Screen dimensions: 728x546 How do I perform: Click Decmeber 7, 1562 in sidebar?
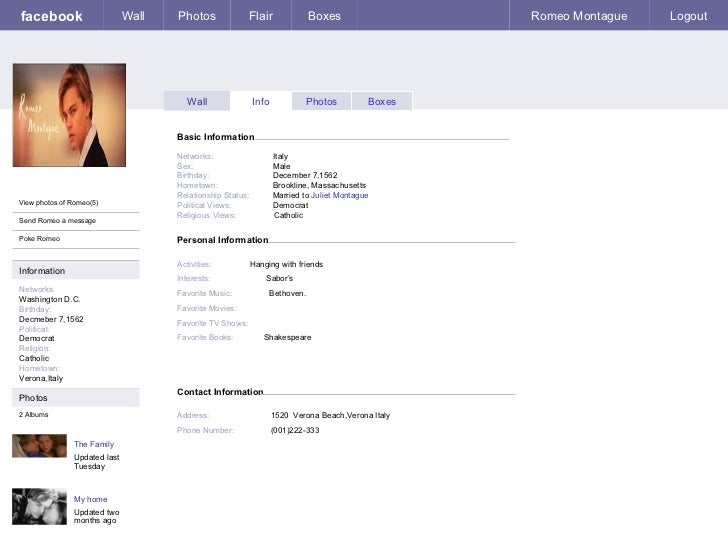[x=51, y=319]
